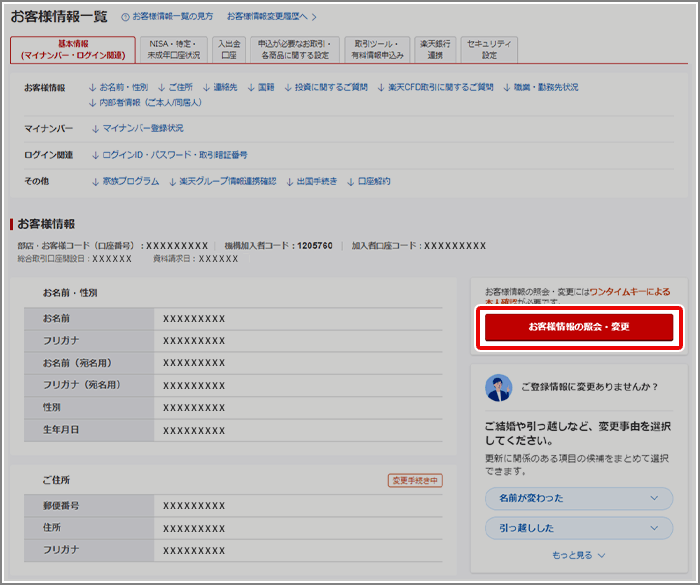
Task: Select the 基本情報 (マイナンバー・ログイン関連) tab
Action: pos(73,50)
